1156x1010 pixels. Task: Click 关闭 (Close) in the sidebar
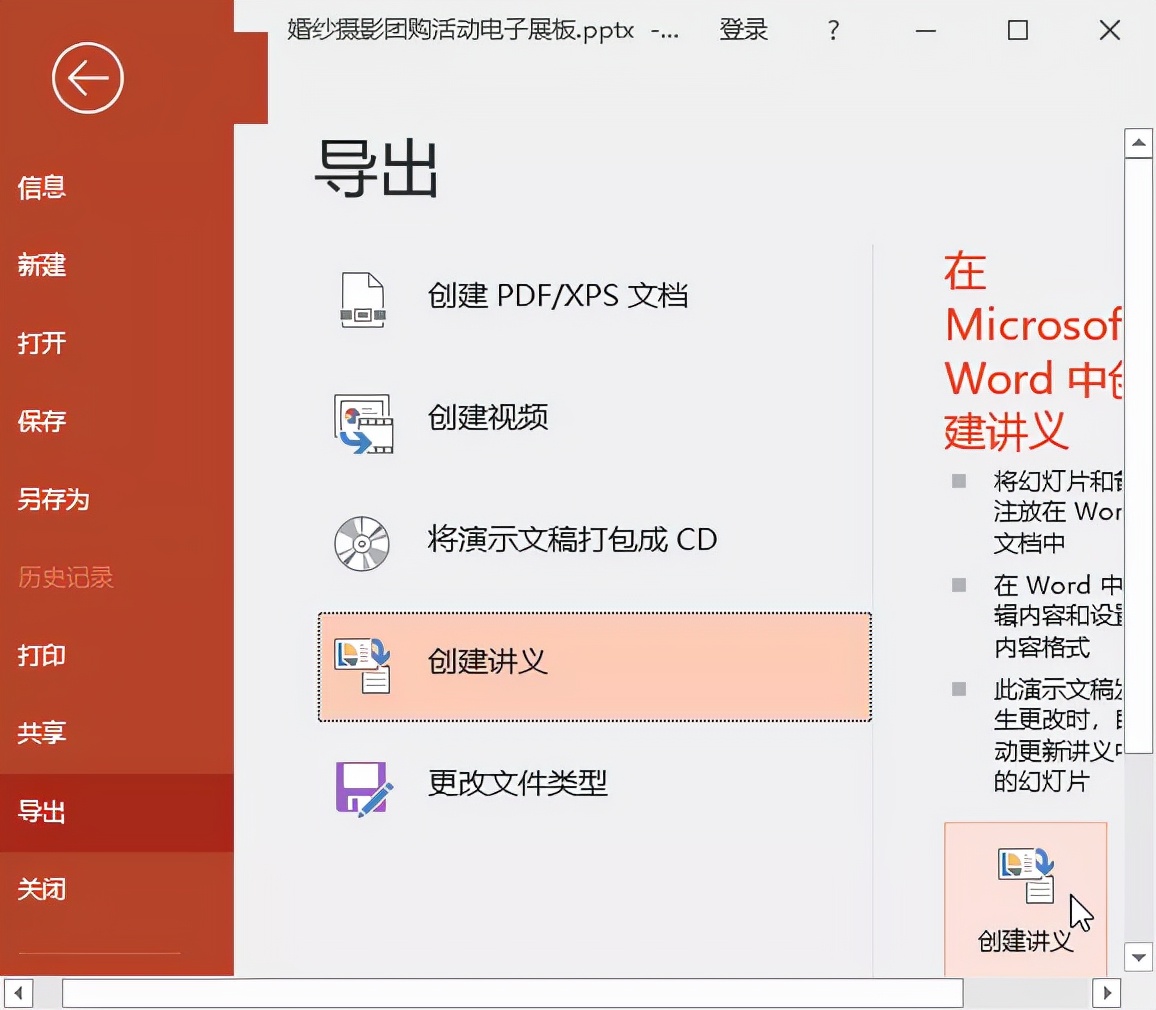42,889
